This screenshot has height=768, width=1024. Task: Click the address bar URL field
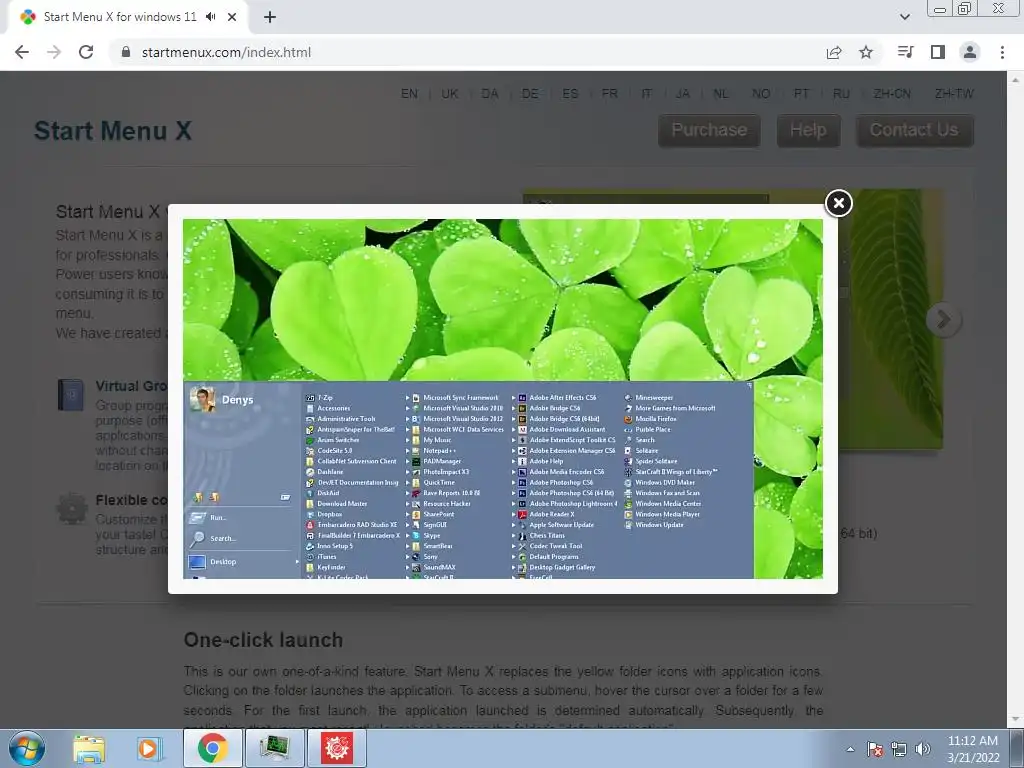coord(470,52)
